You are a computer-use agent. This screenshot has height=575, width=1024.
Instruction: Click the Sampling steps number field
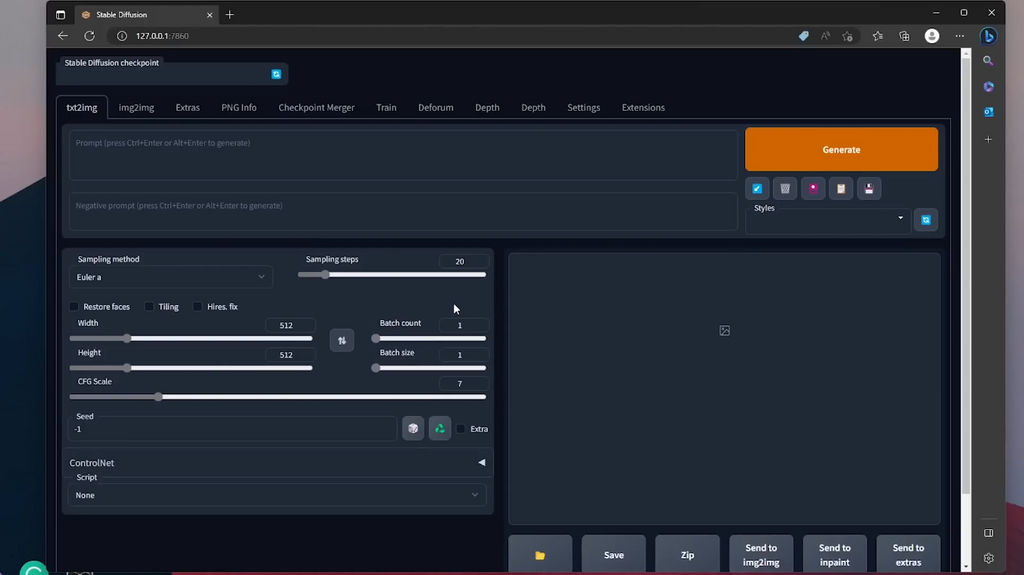click(463, 261)
